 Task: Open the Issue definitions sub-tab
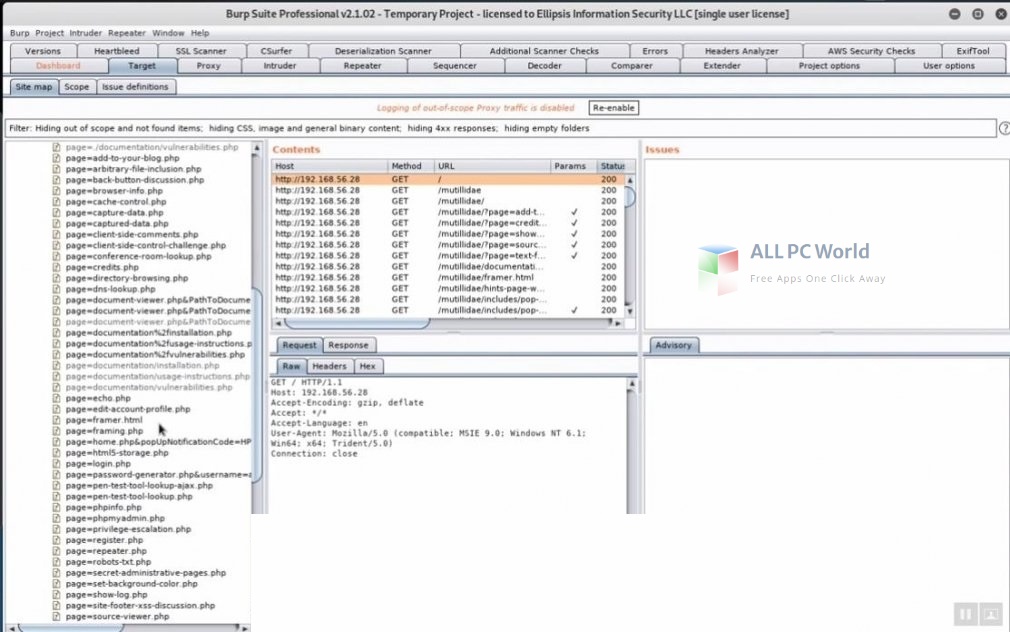(x=135, y=87)
